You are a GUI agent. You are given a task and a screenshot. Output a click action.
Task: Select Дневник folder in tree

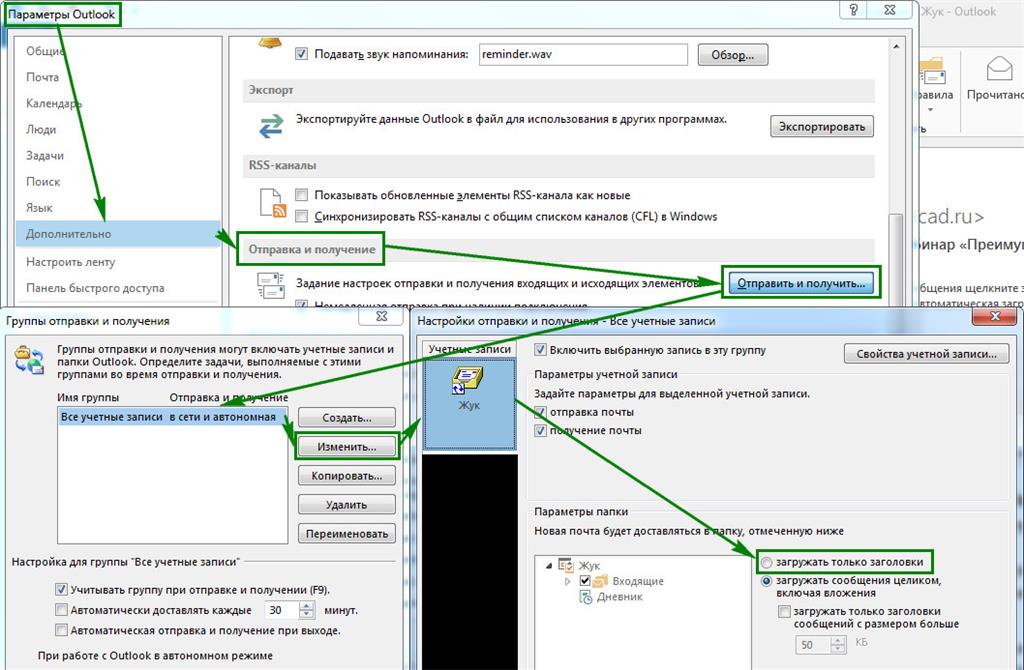[x=620, y=596]
